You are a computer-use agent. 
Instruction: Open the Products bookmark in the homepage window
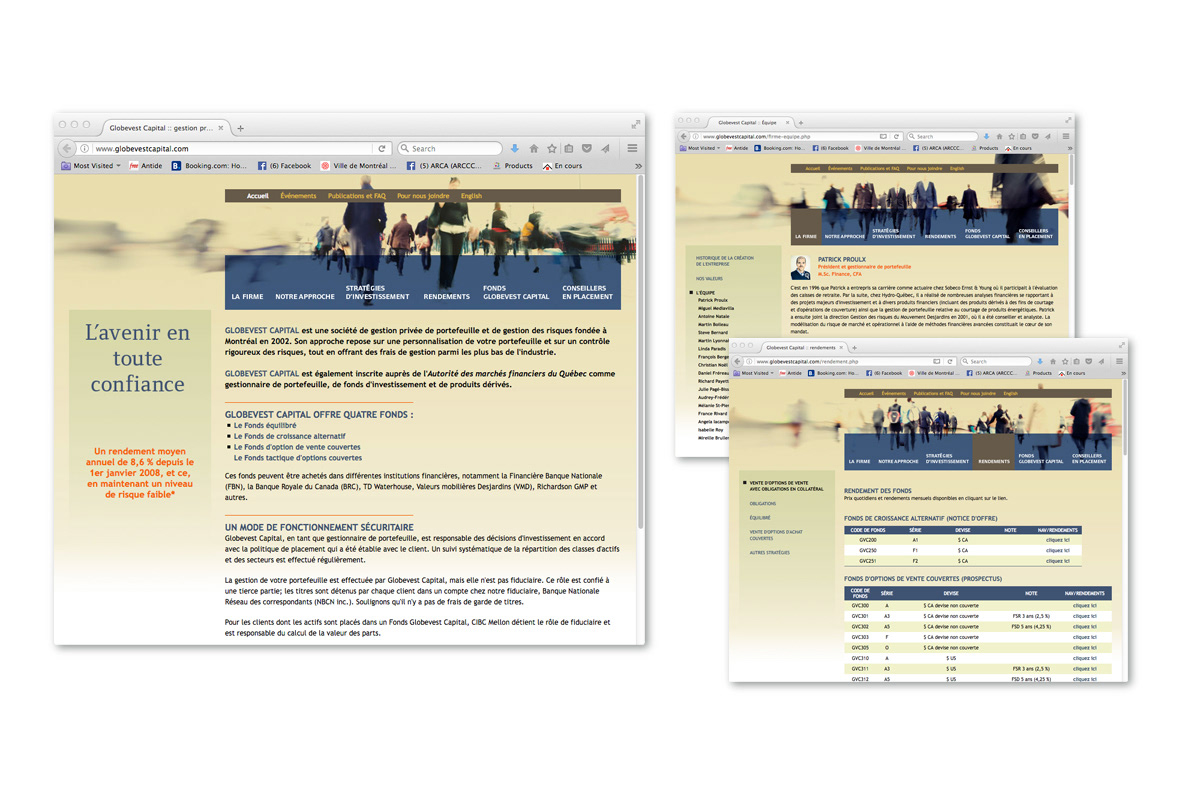point(514,166)
